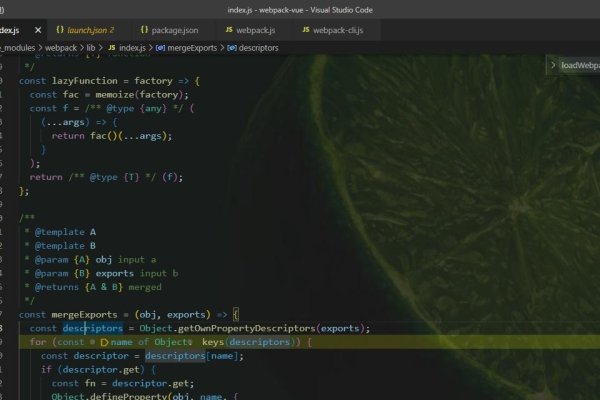Click the mergeExports function name
Image resolution: width=600 pixels, height=400 pixels.
point(84,315)
